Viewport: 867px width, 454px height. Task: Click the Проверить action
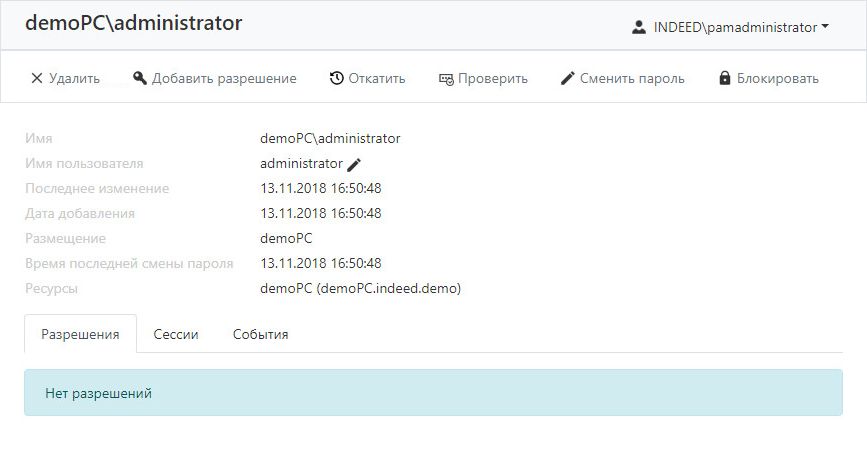493,79
